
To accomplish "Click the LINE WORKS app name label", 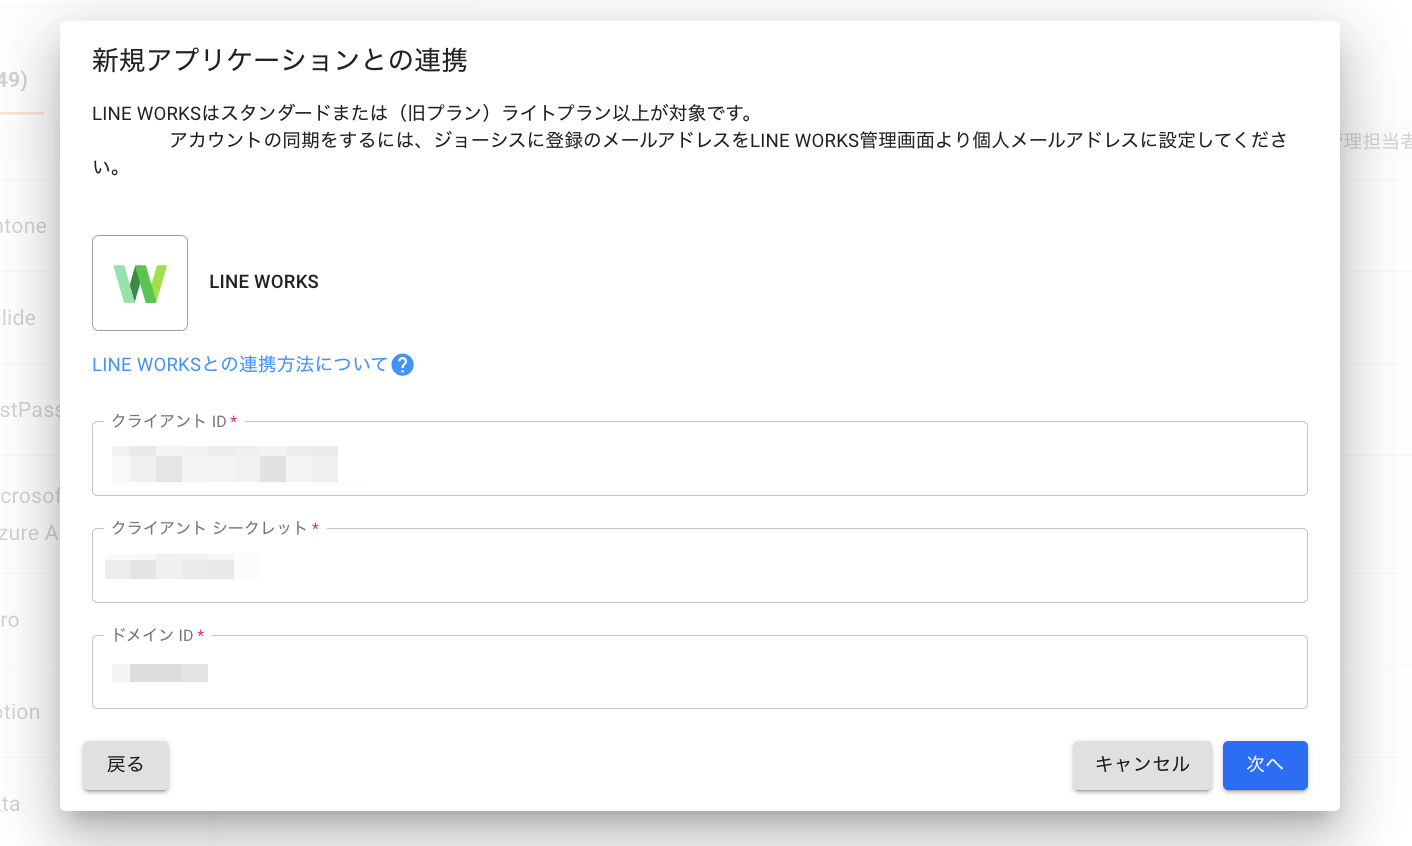I will pos(264,282).
